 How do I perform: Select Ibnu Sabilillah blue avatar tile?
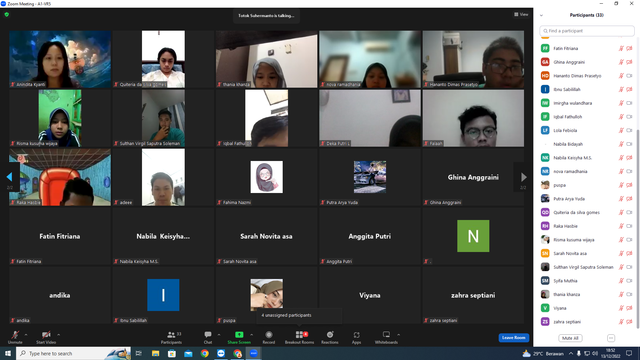click(163, 295)
